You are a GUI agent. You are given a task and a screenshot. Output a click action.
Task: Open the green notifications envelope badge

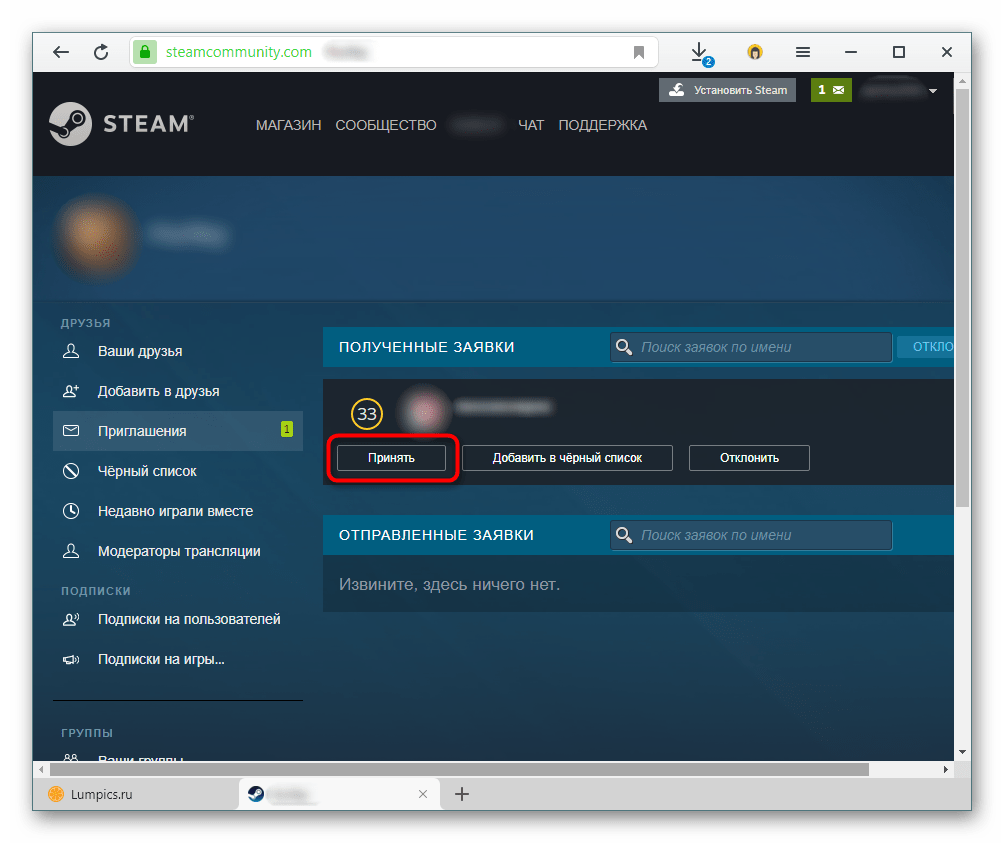[831, 90]
